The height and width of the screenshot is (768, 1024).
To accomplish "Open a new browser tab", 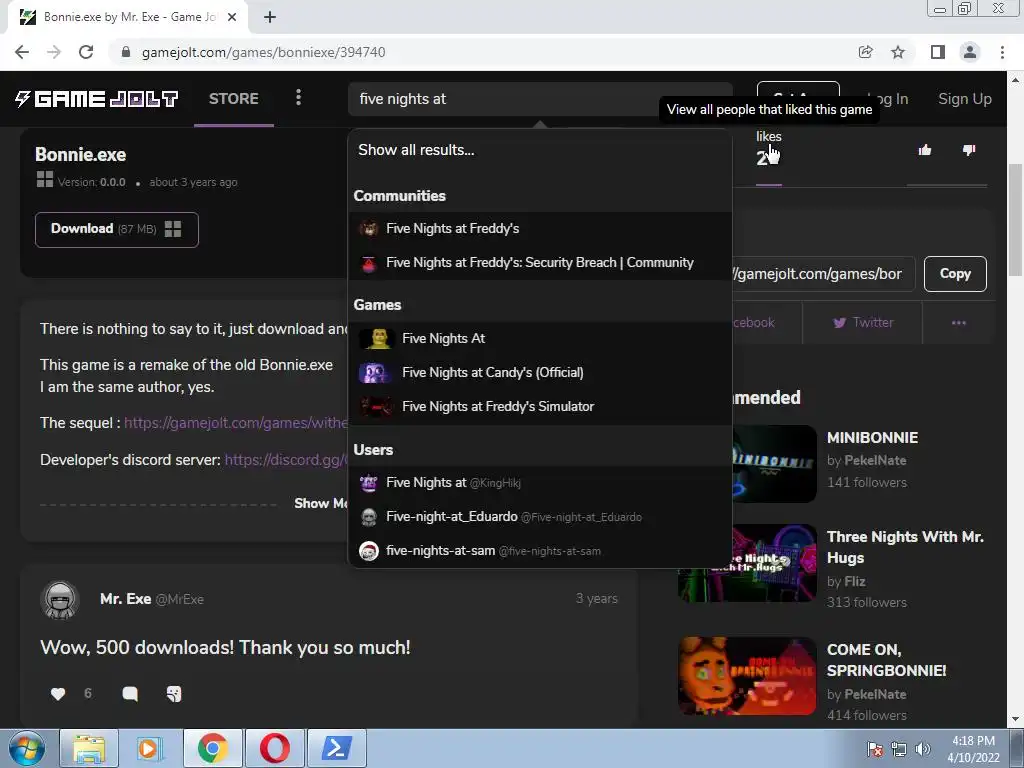I will pyautogui.click(x=270, y=17).
